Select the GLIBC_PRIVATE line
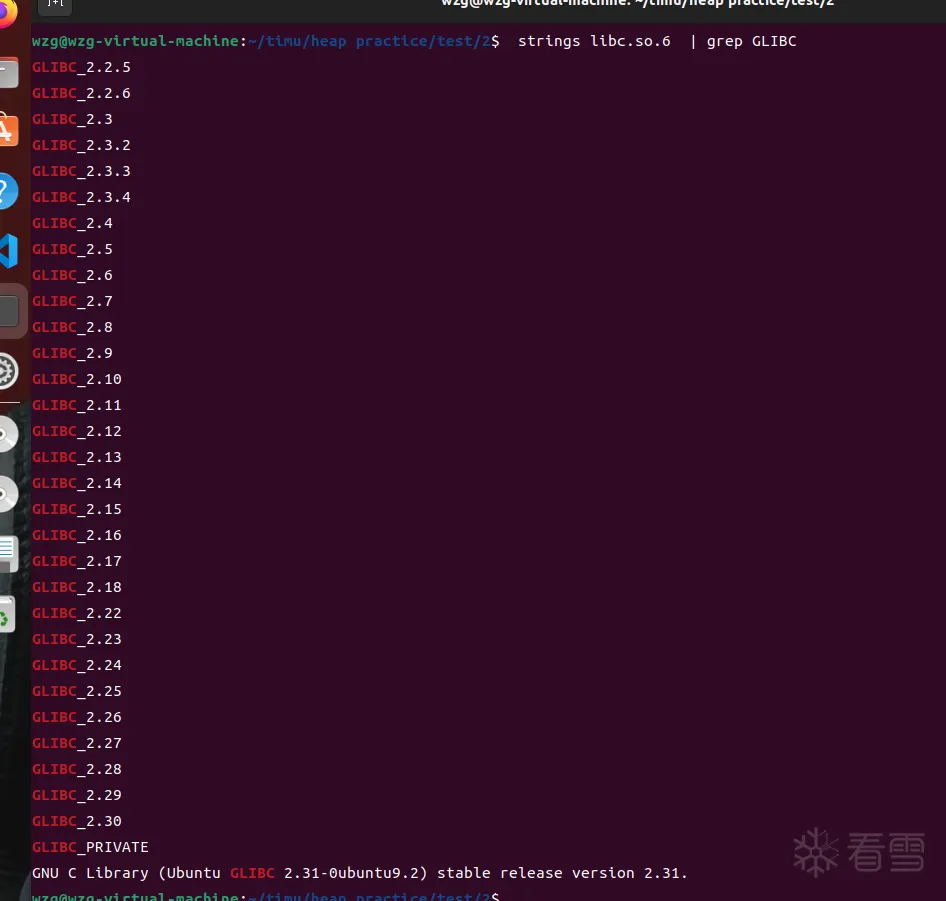 90,847
